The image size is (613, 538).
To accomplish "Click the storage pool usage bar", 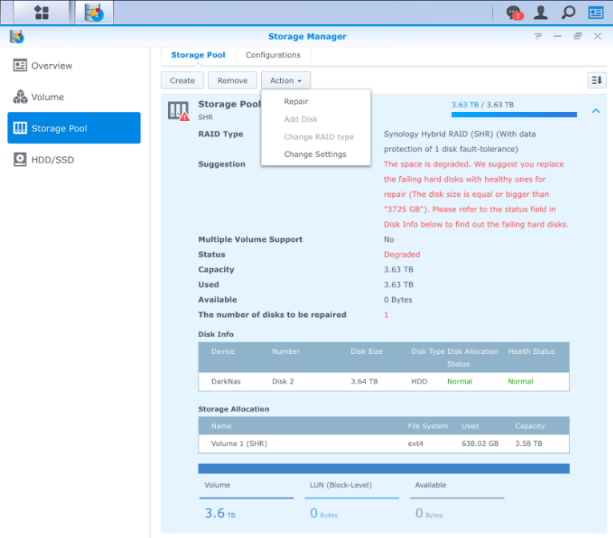I will click(513, 114).
